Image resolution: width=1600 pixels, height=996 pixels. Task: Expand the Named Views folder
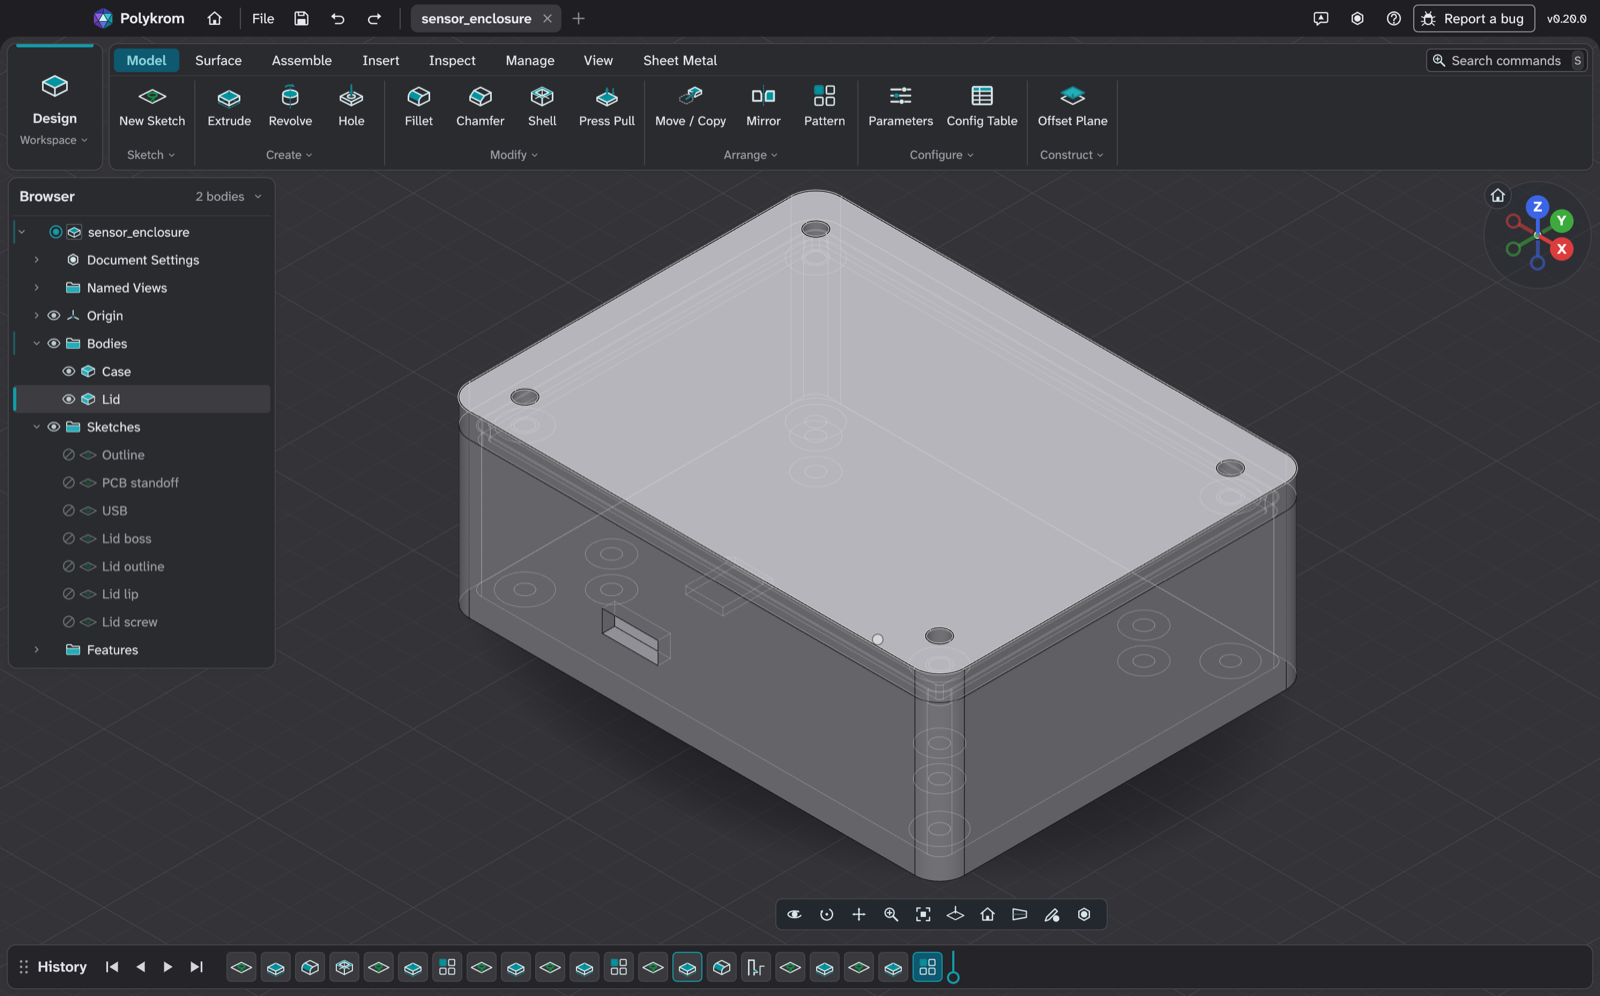pos(37,288)
